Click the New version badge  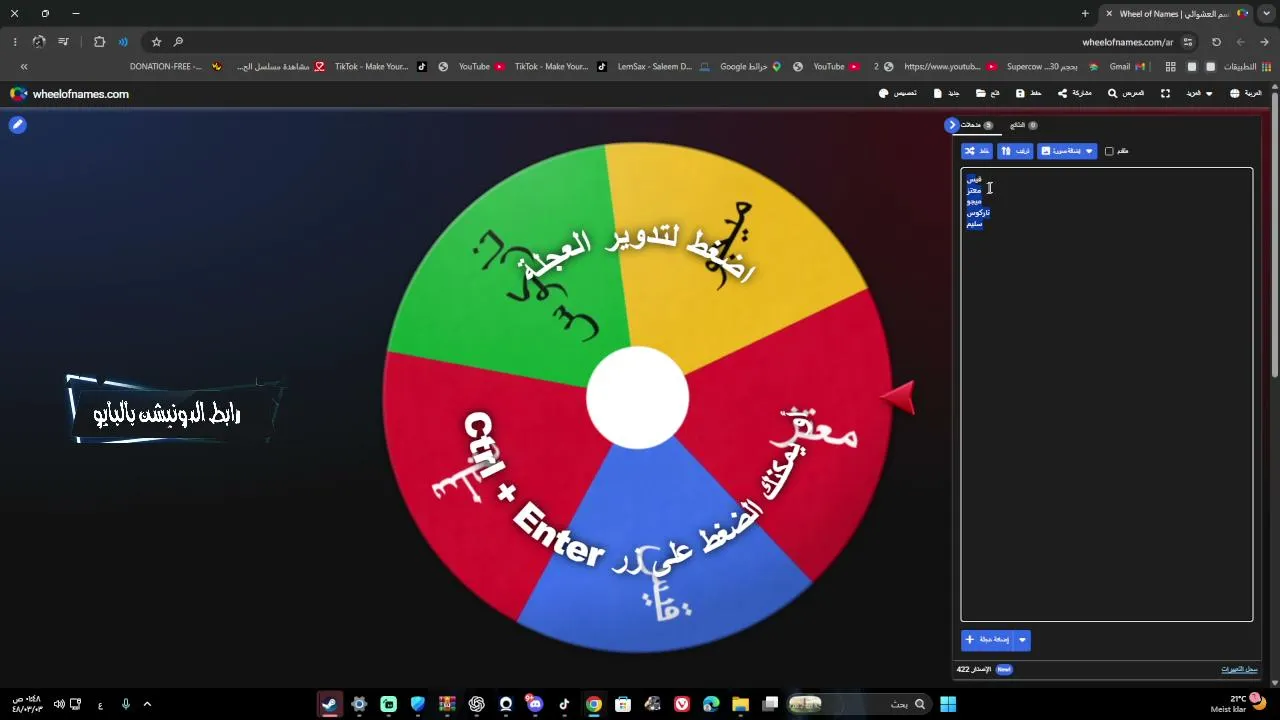coord(1004,669)
